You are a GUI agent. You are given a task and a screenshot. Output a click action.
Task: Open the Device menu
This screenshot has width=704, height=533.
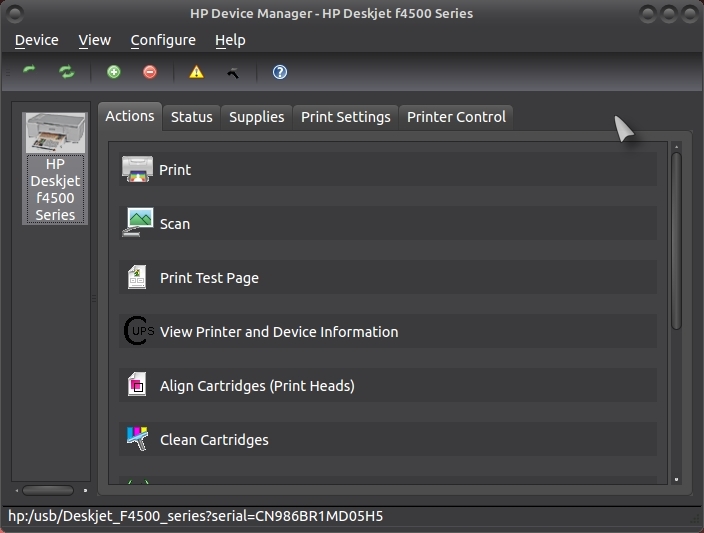pyautogui.click(x=37, y=40)
